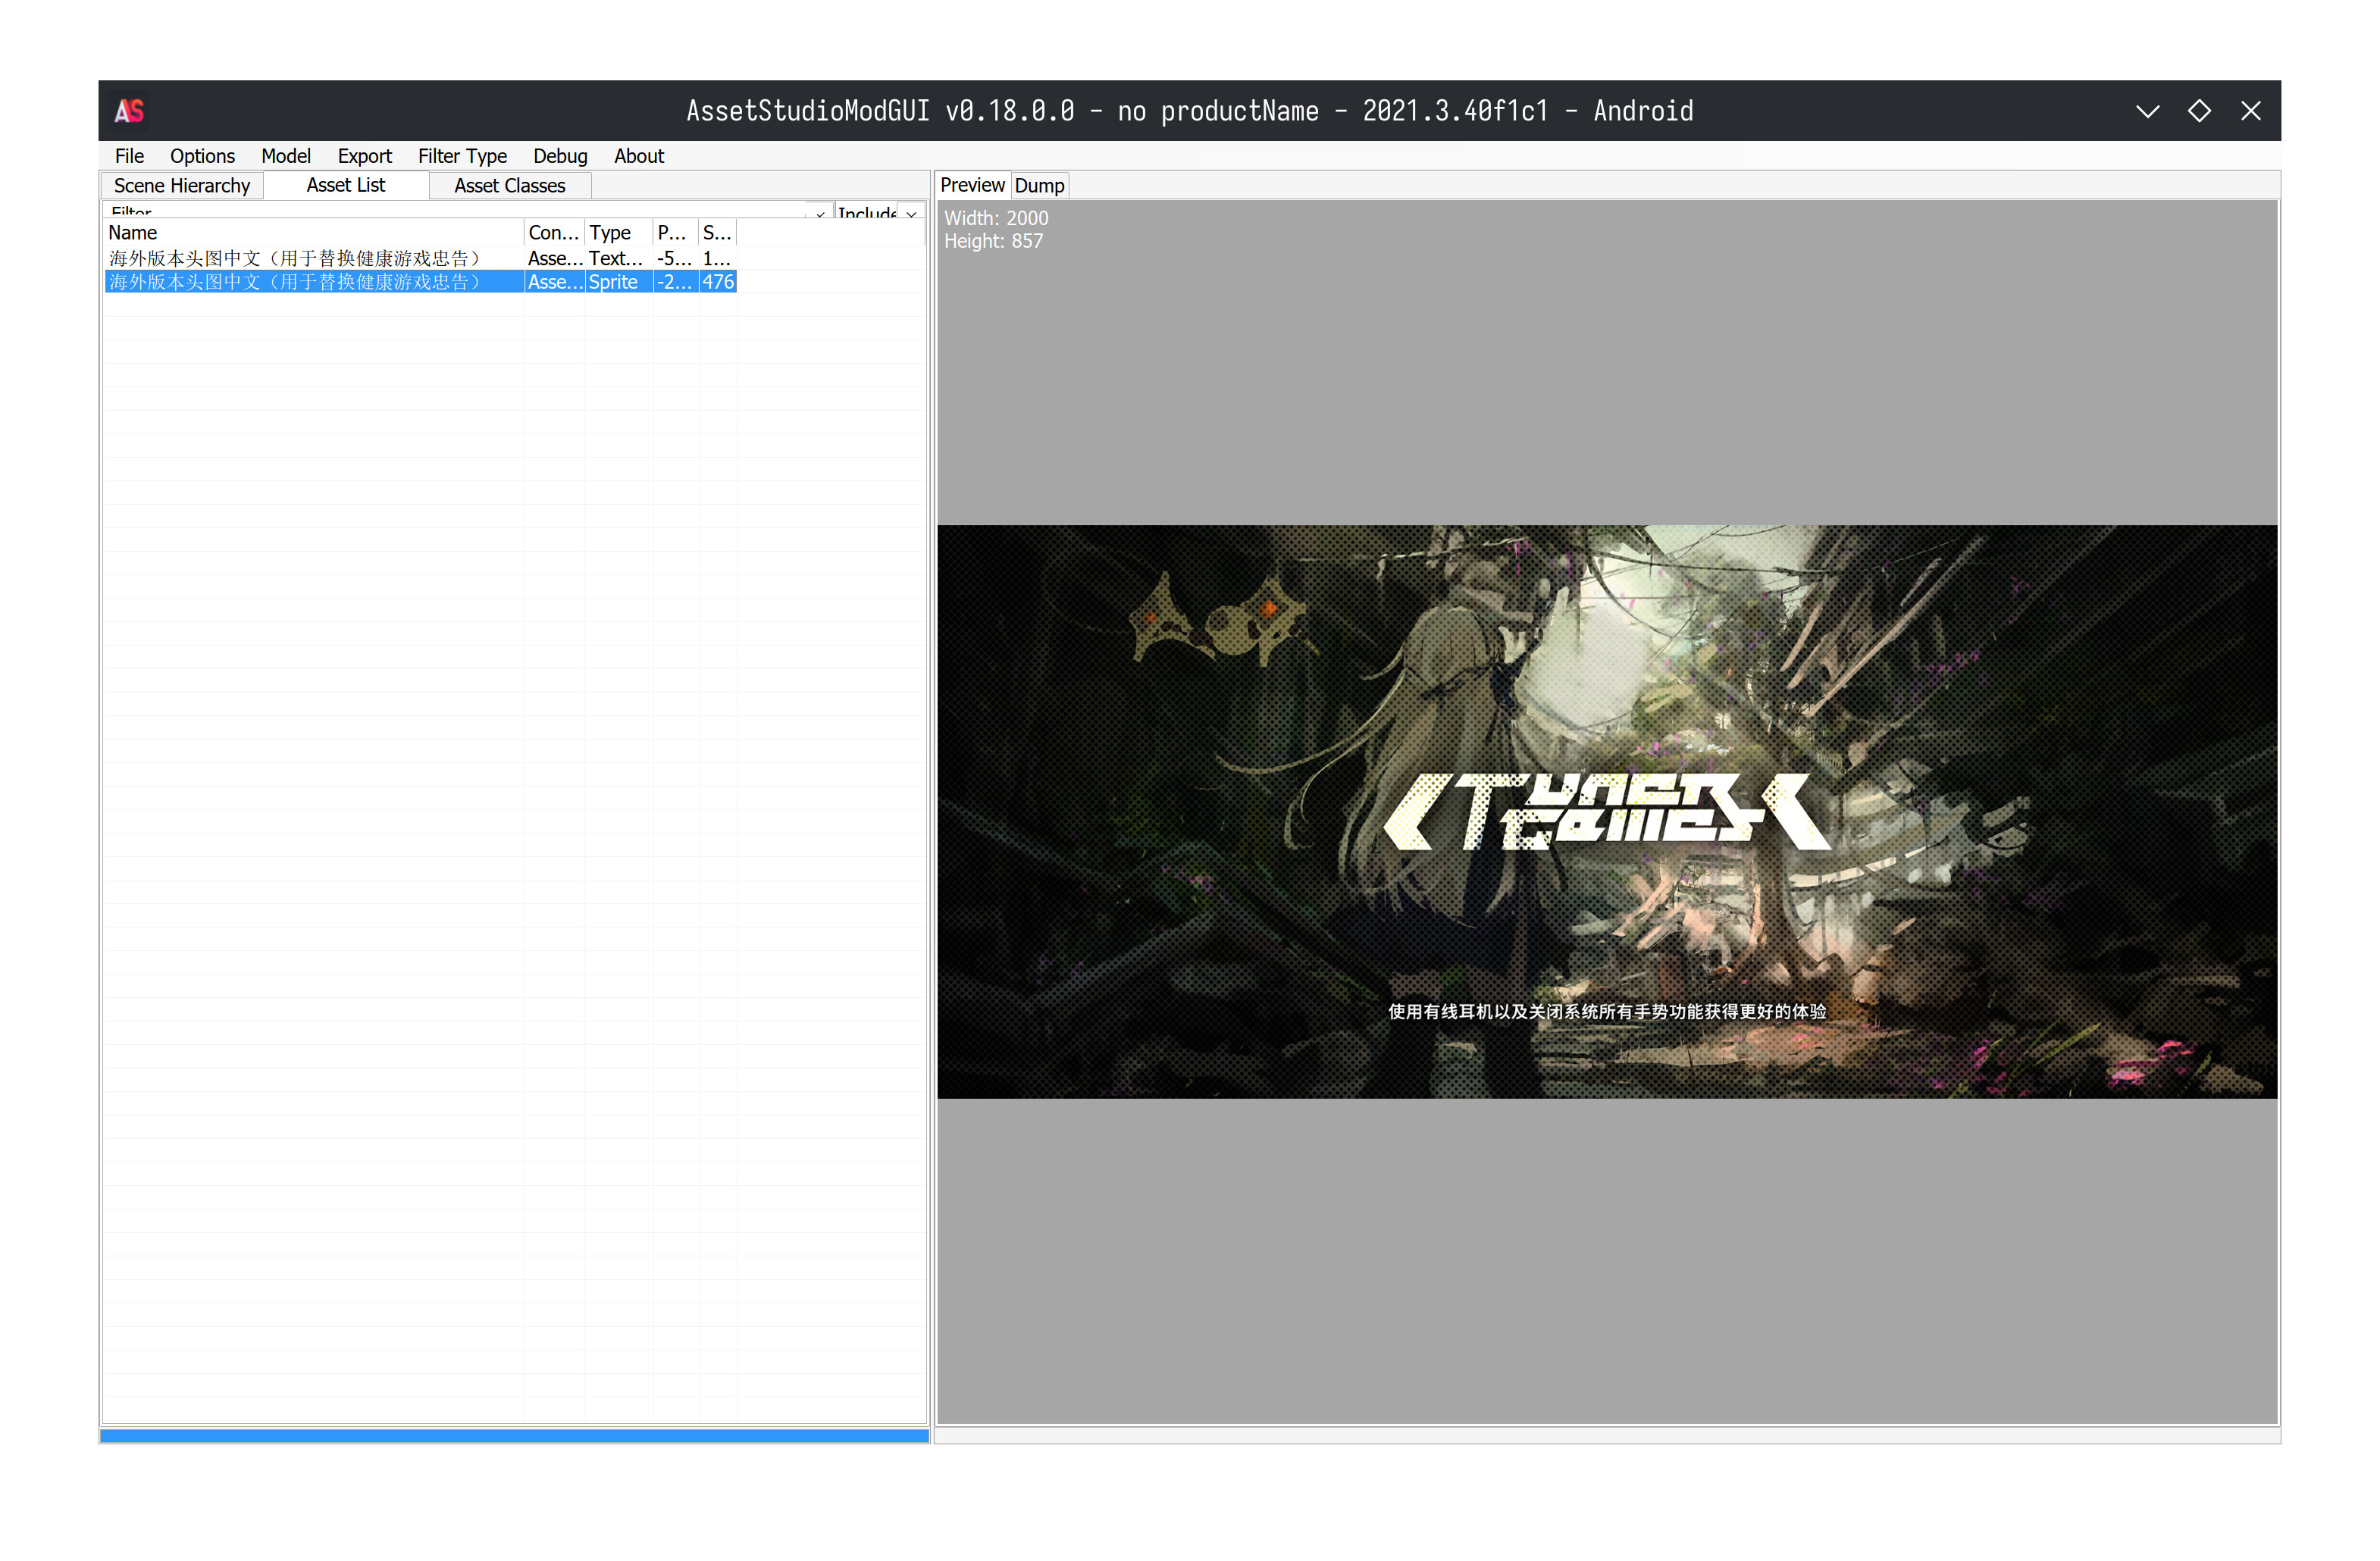Click the -5... path ID cell

pyautogui.click(x=675, y=258)
